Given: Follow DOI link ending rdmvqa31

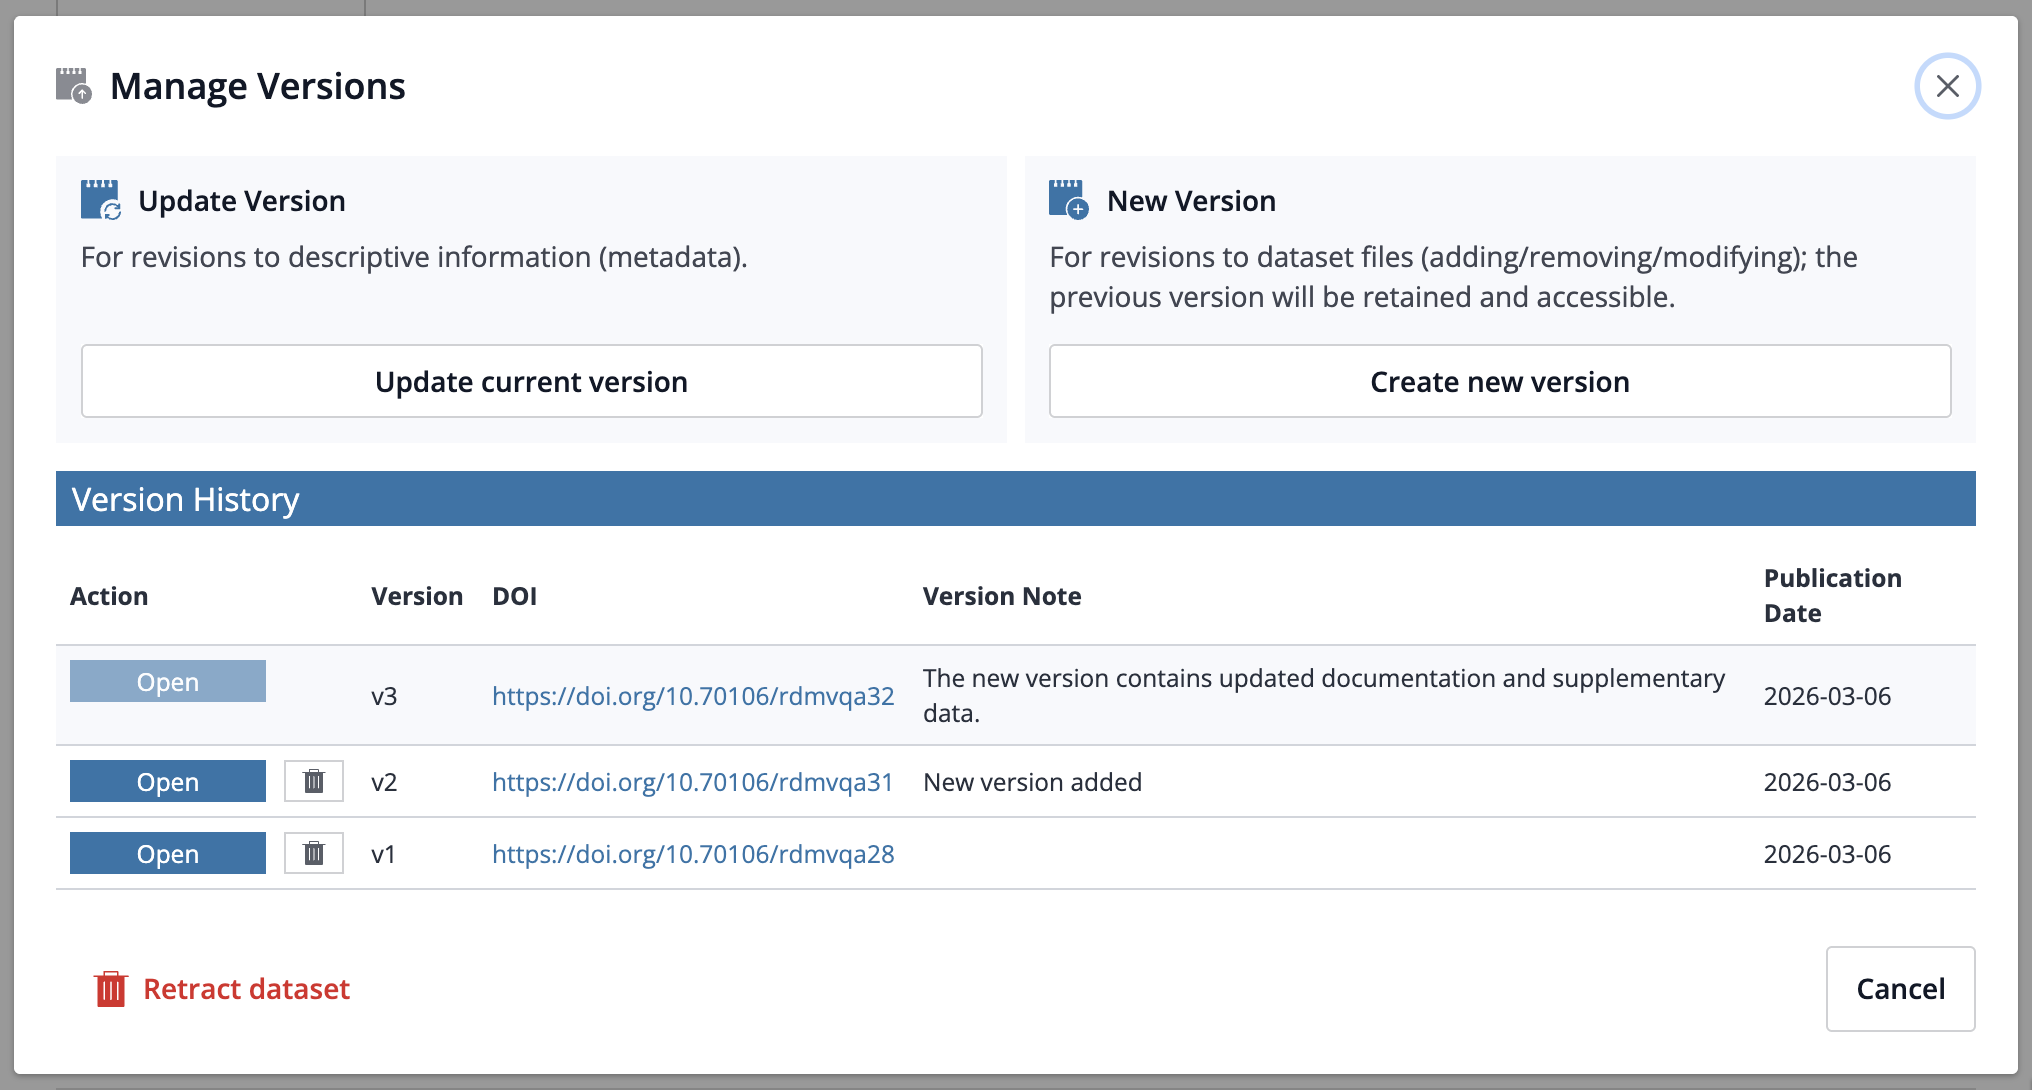Looking at the screenshot, I should [x=692, y=782].
